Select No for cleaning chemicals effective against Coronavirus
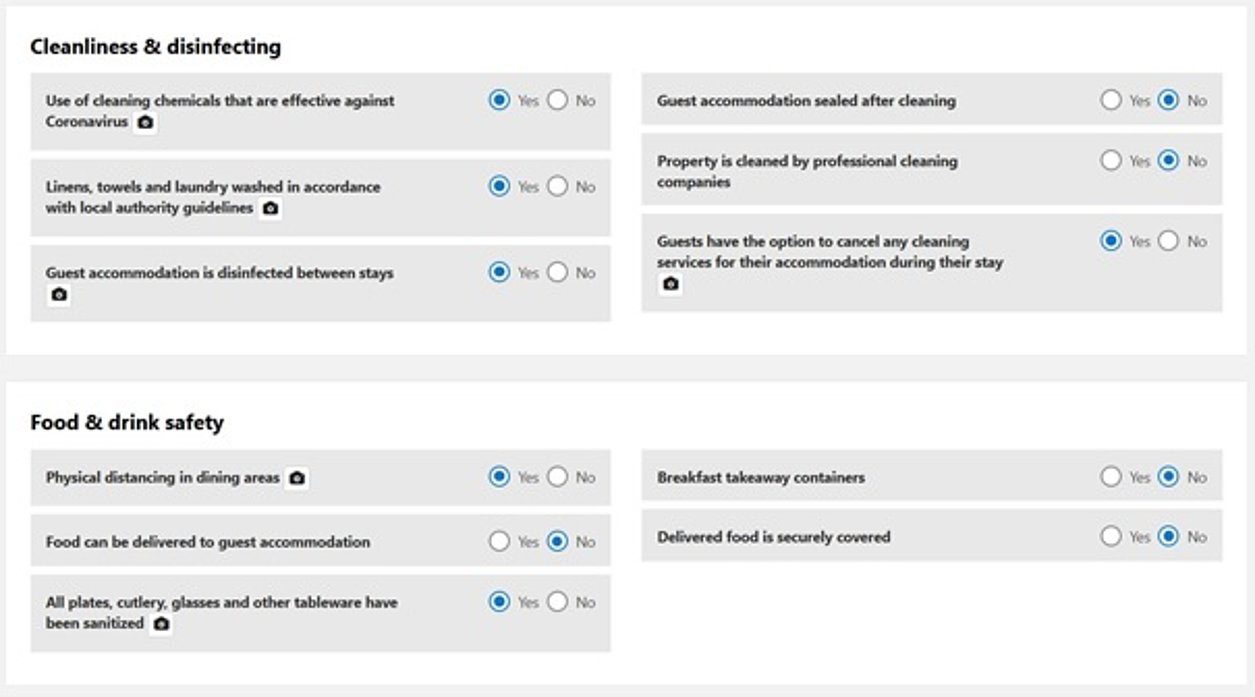The width and height of the screenshot is (1255, 697). [x=558, y=100]
